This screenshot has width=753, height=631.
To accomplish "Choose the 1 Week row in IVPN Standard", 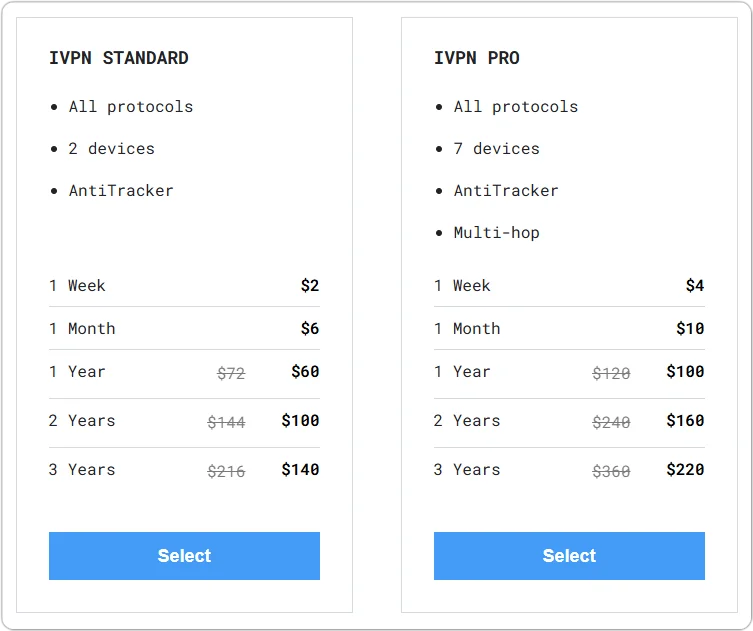I will 184,286.
